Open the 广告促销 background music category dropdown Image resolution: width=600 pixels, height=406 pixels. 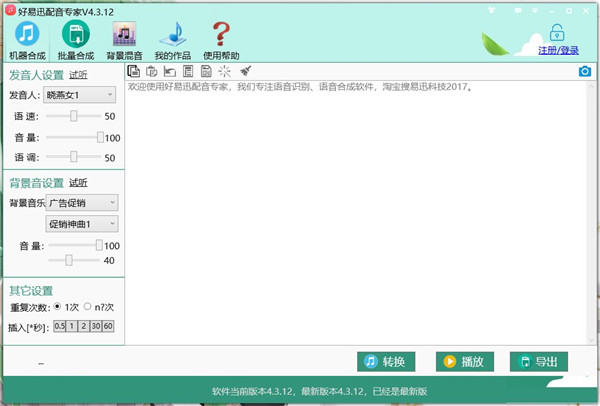point(110,203)
